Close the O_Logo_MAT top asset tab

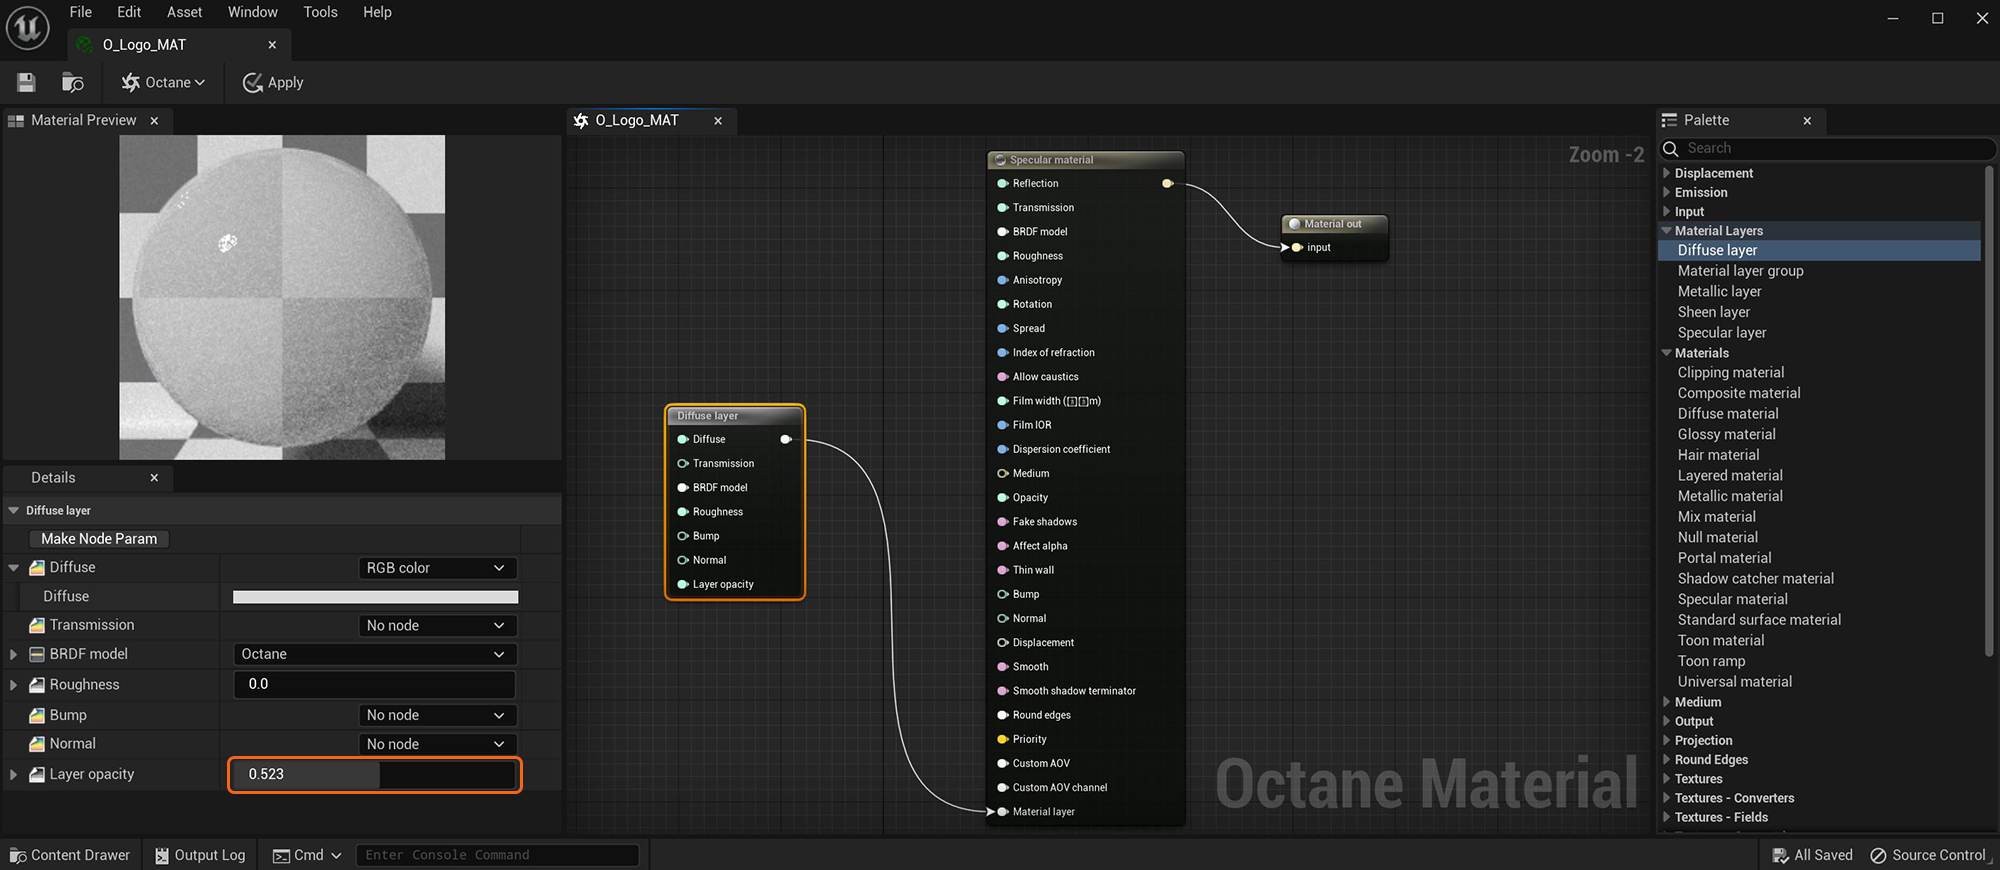click(x=272, y=45)
